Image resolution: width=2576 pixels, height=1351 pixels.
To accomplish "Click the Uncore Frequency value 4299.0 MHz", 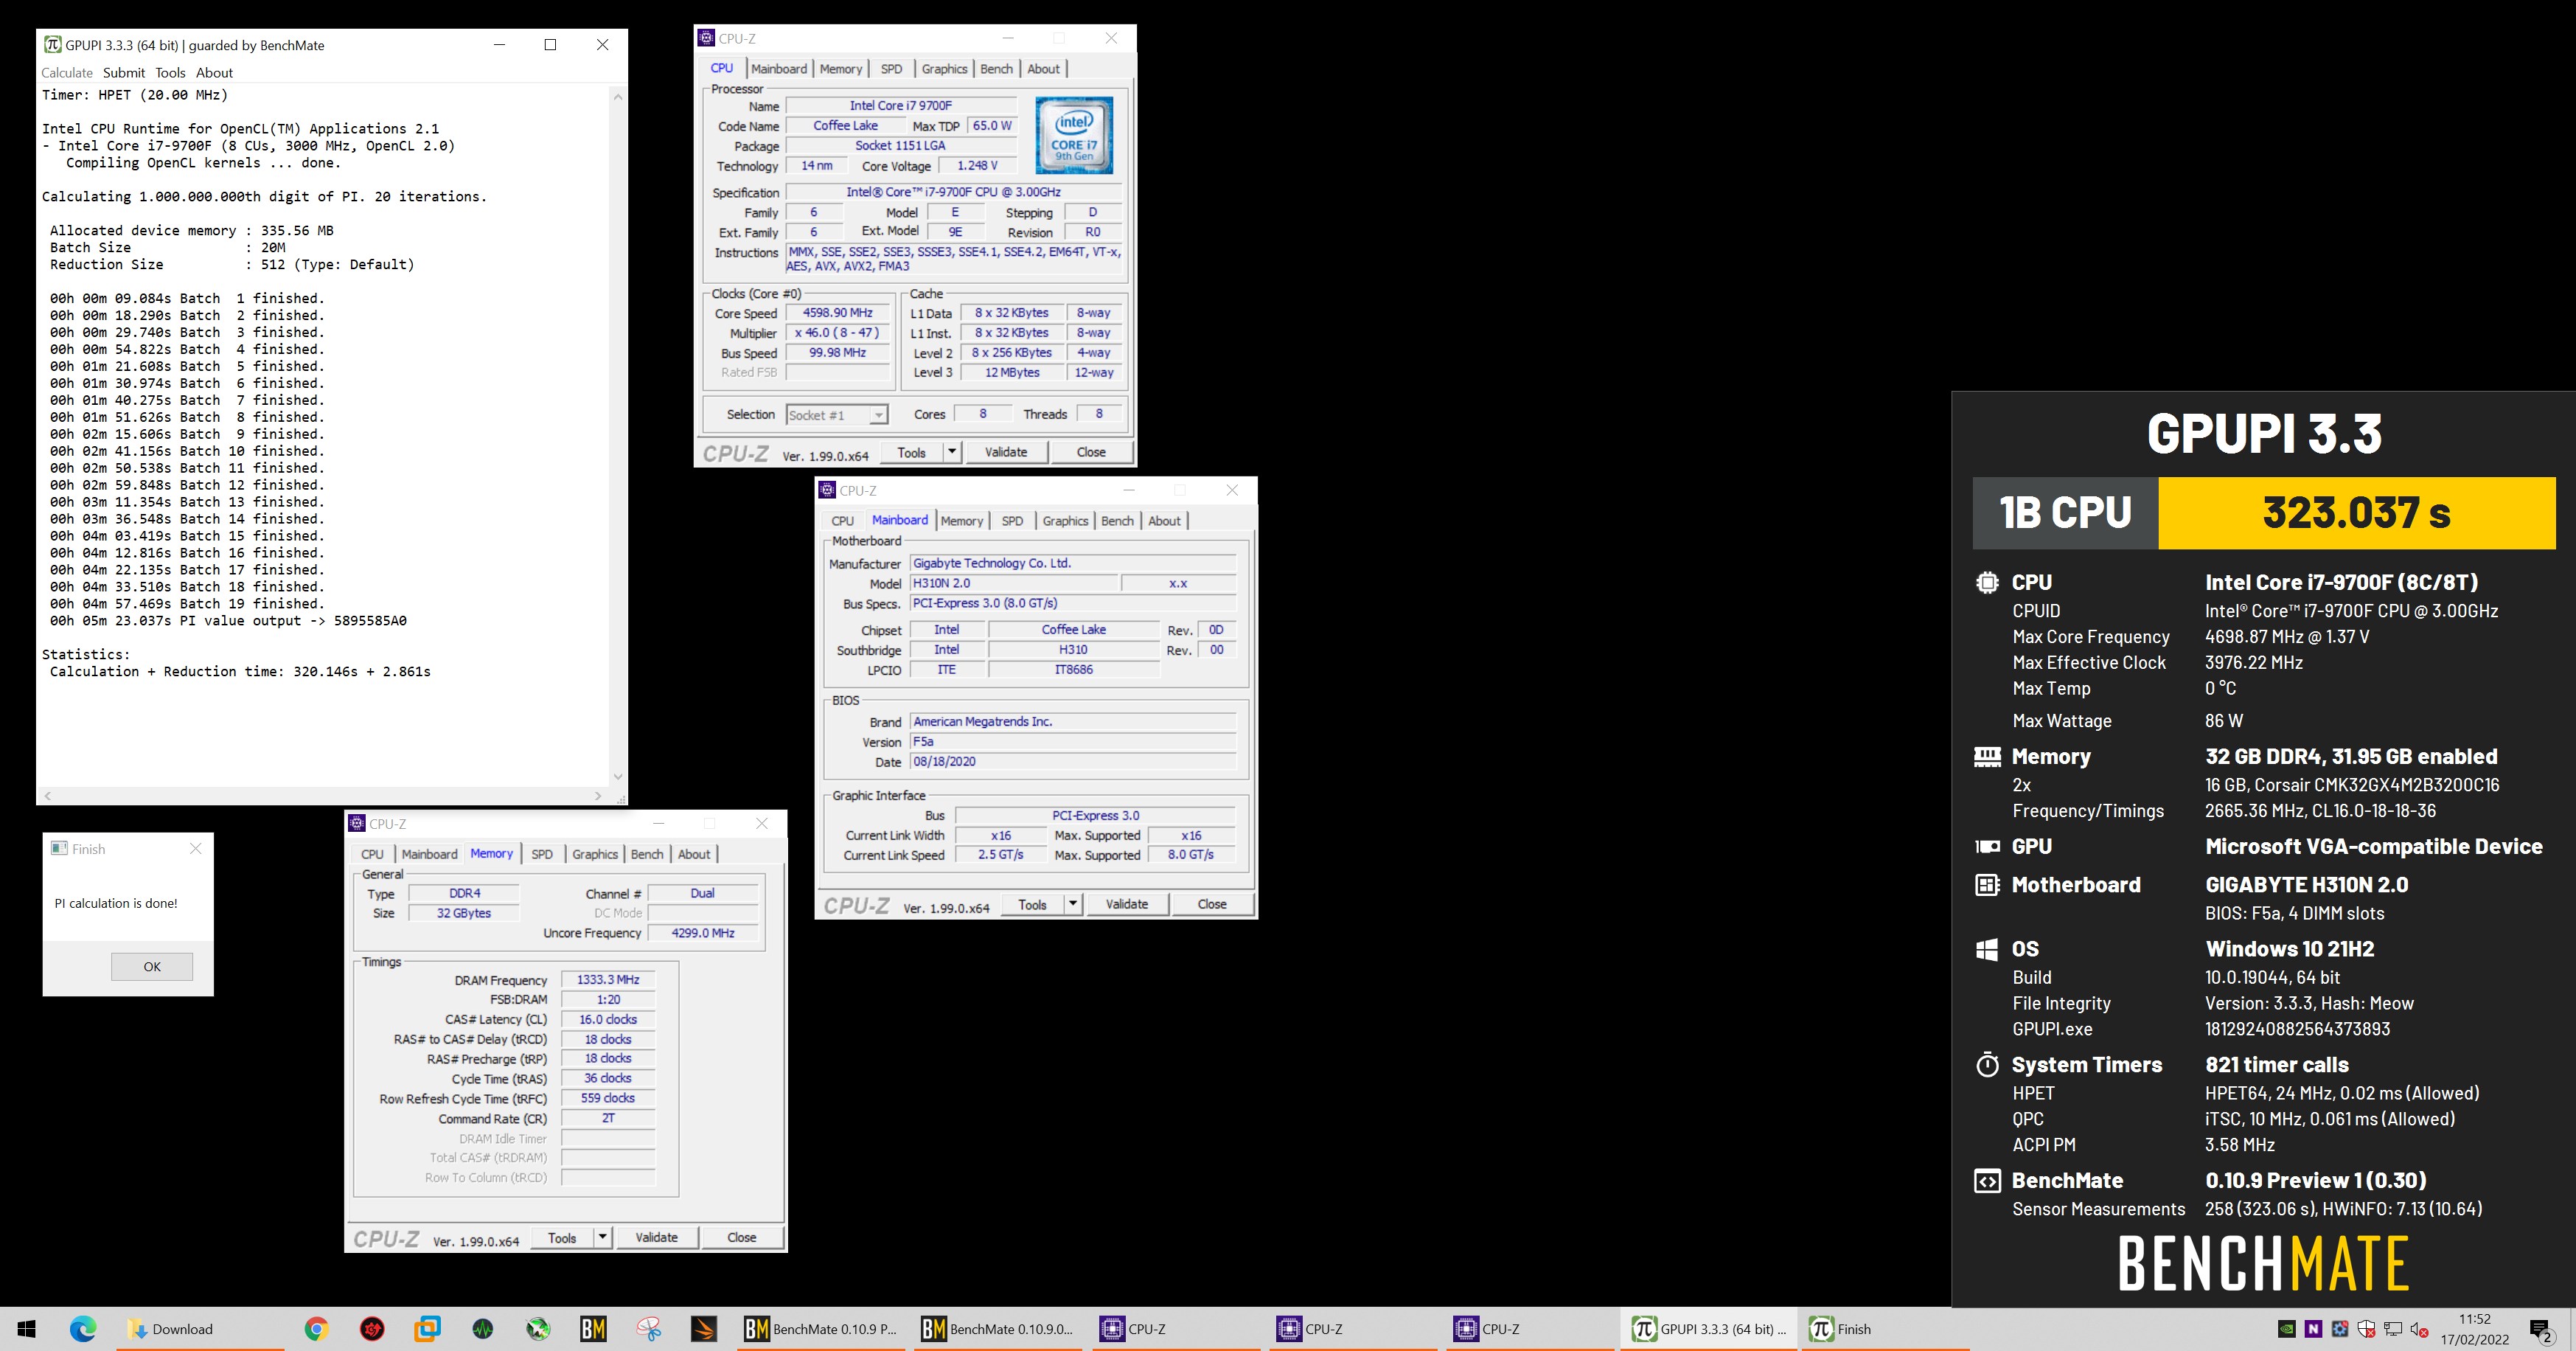I will click(x=703, y=933).
